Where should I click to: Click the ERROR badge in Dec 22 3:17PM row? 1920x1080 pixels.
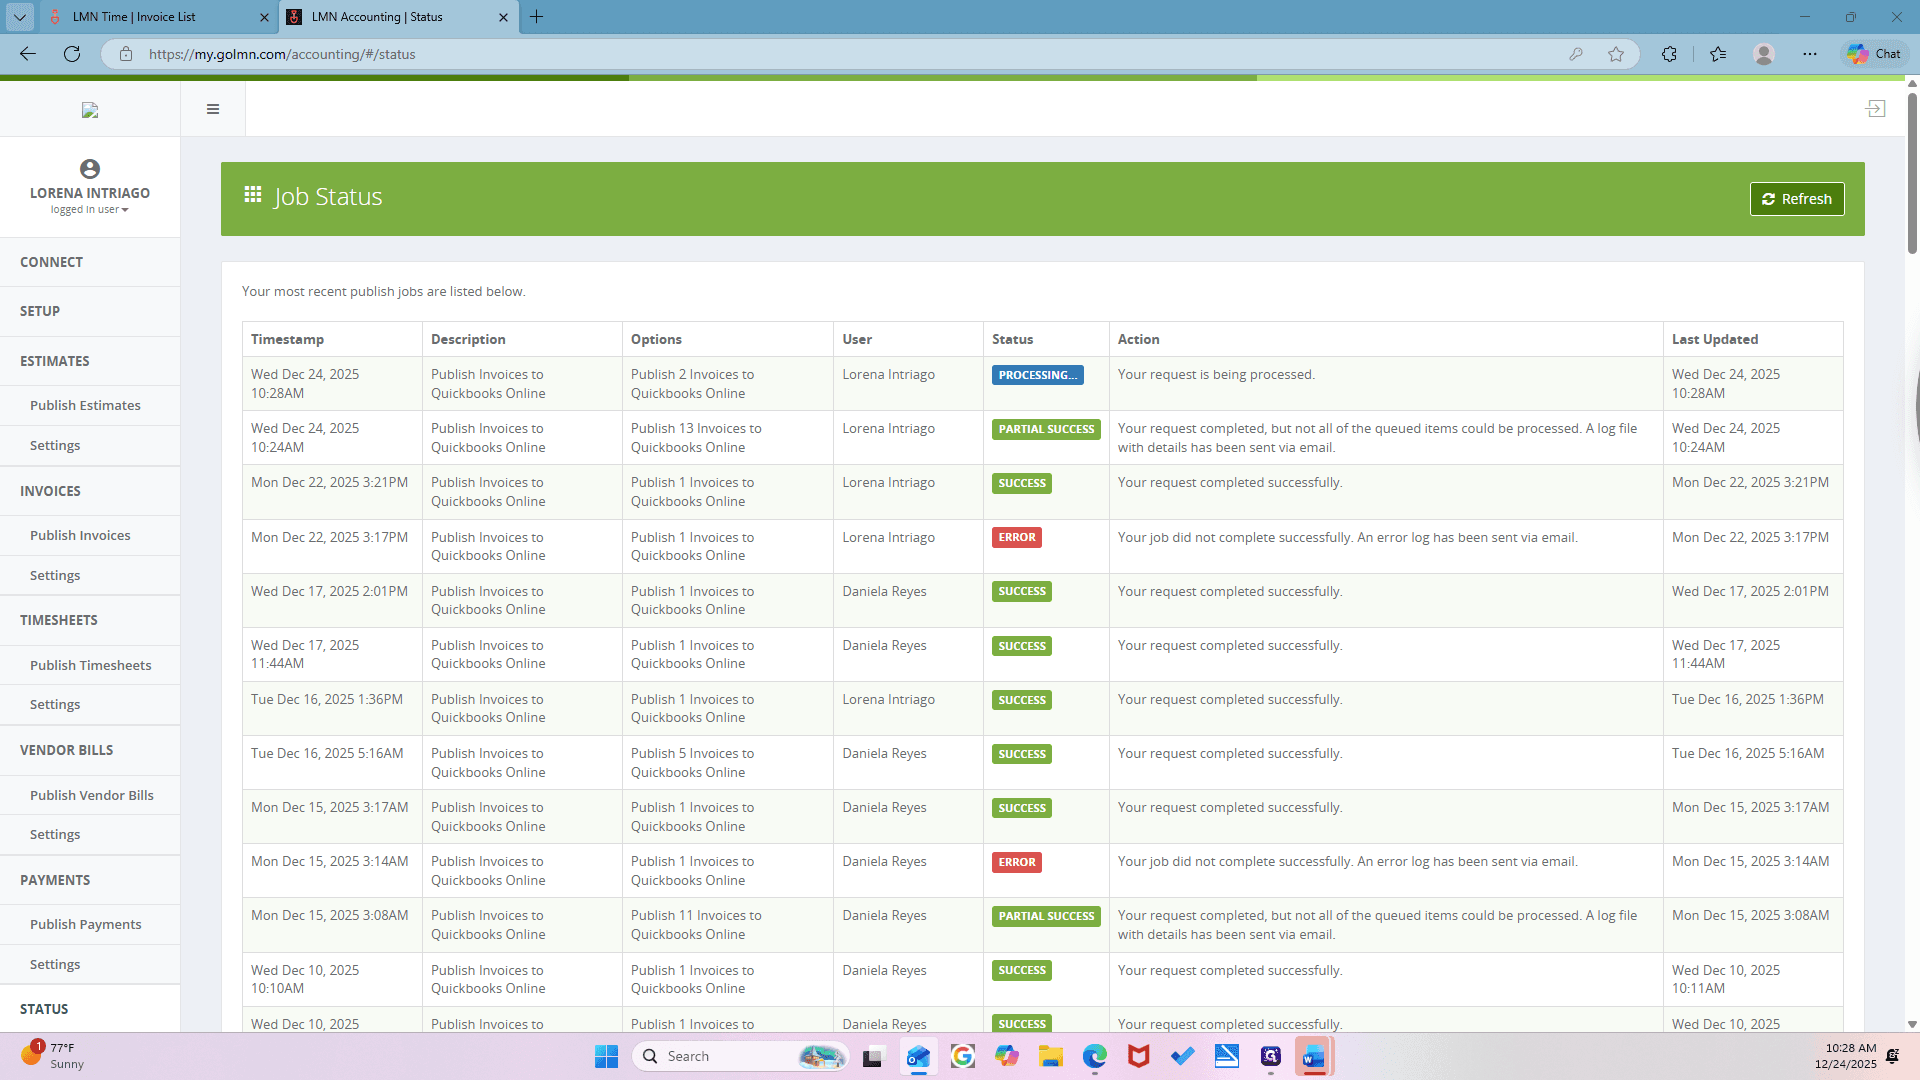(1016, 537)
